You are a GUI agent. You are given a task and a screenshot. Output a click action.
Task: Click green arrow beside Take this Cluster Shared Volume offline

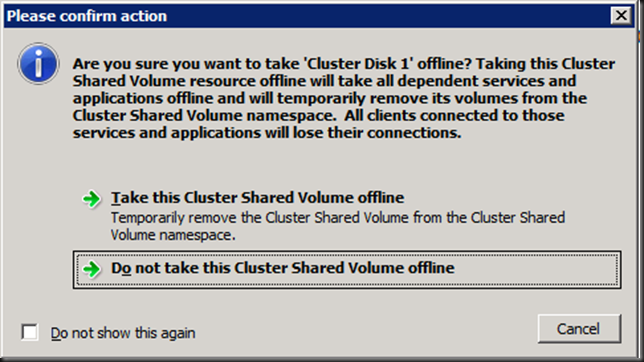[91, 199]
